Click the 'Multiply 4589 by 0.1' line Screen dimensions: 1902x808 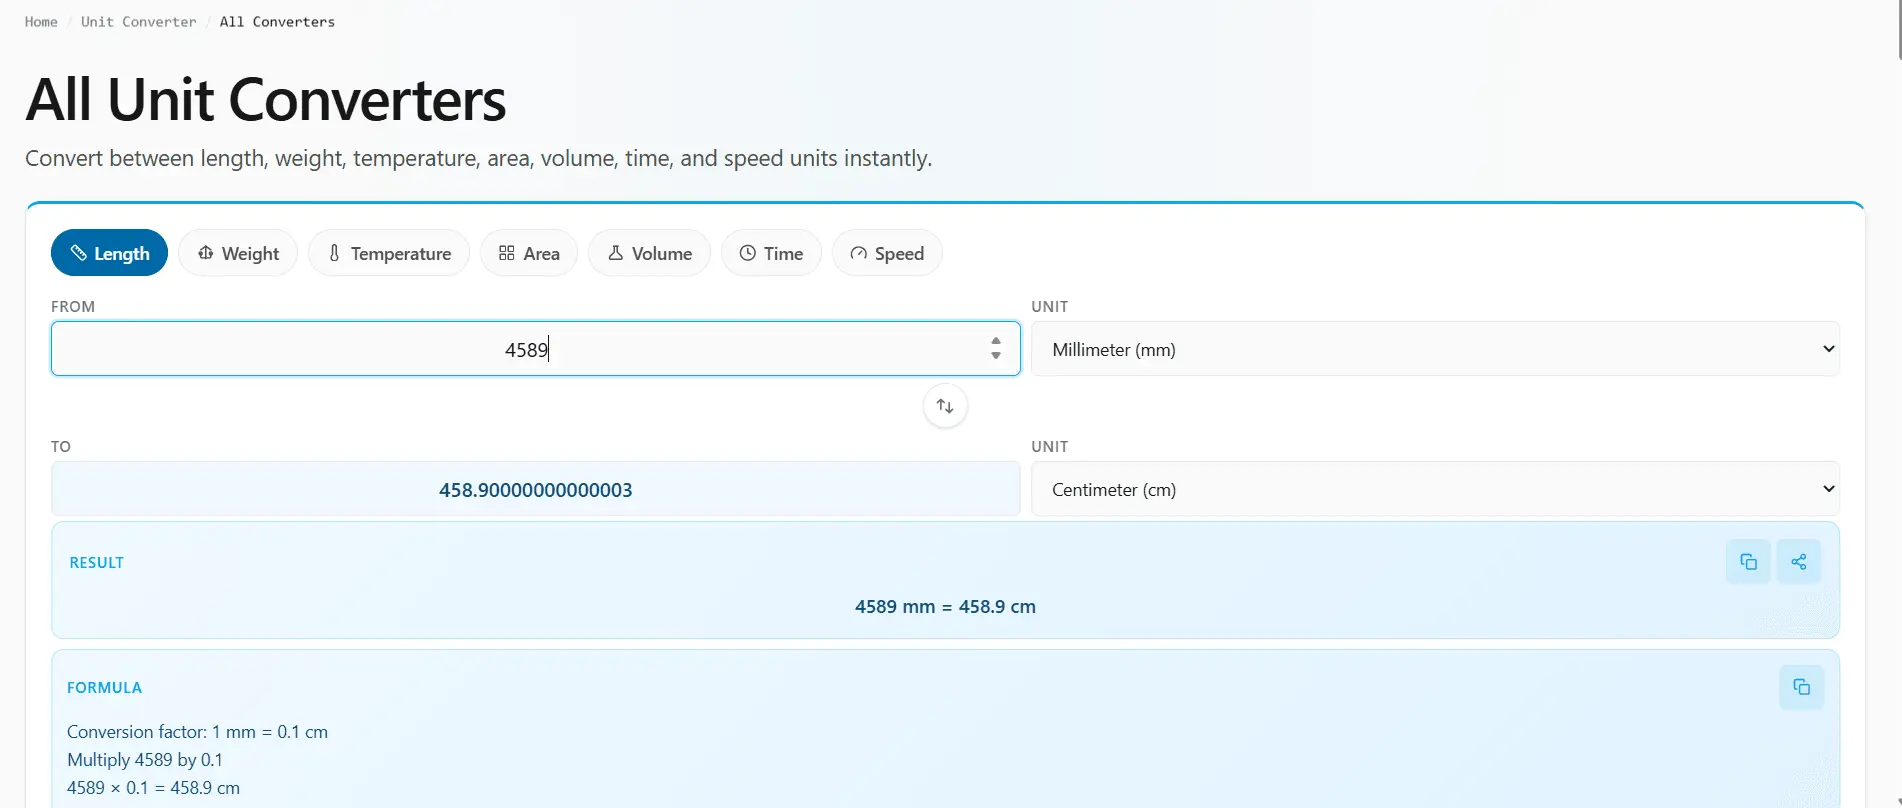click(x=145, y=760)
